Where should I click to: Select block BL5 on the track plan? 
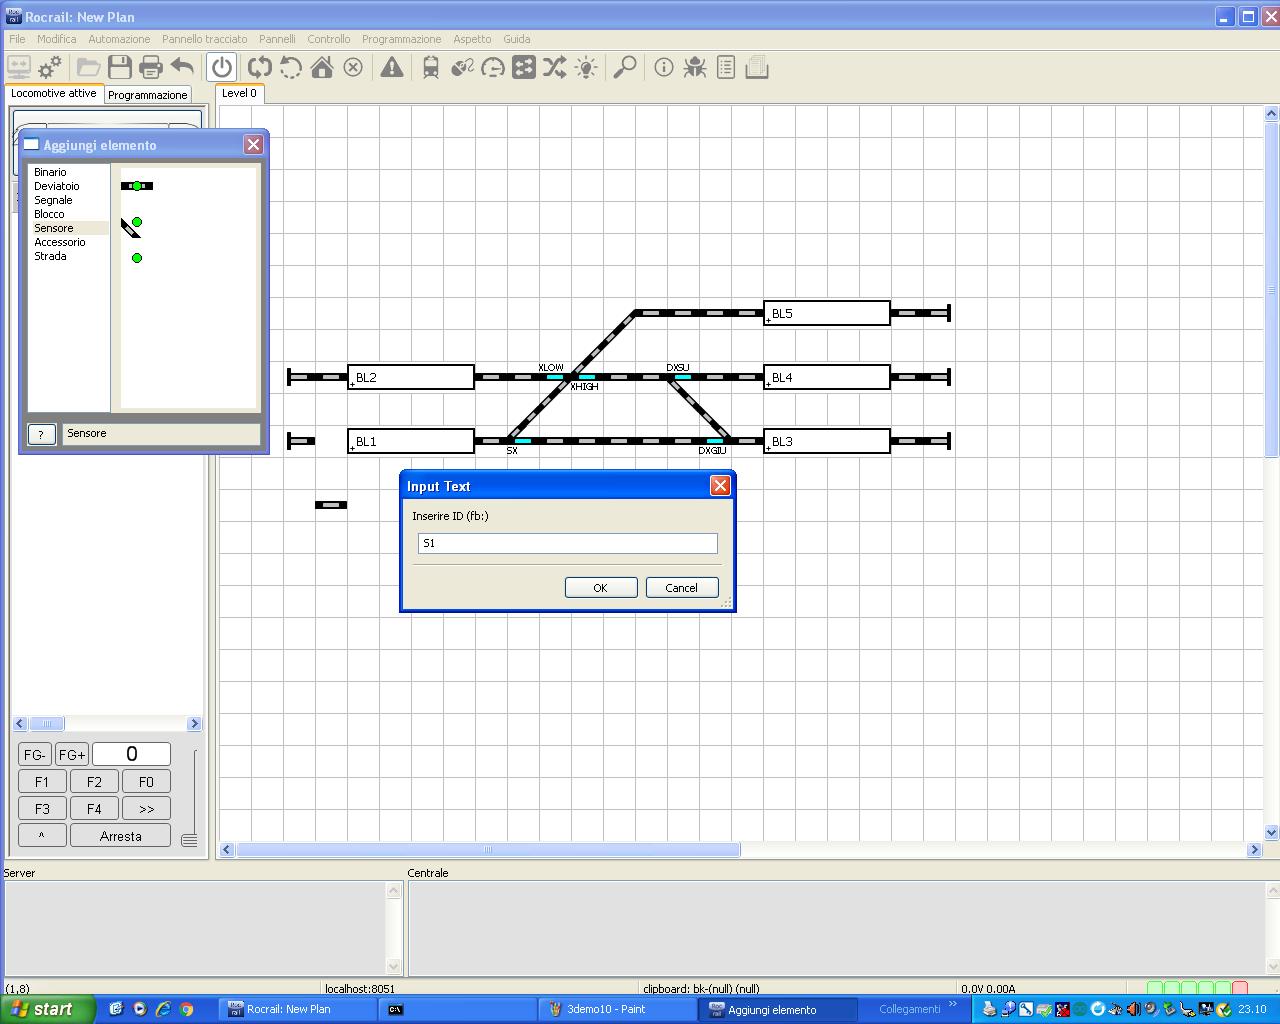tap(827, 313)
